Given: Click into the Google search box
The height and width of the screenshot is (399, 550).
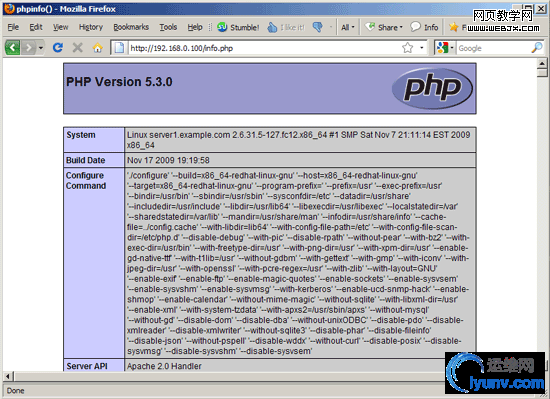Looking at the screenshot, I should (494, 48).
